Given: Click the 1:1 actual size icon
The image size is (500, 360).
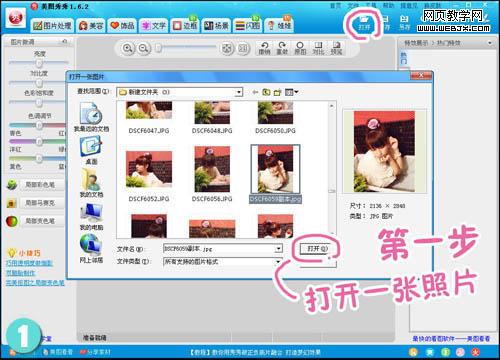Looking at the screenshot, I should tap(243, 49).
